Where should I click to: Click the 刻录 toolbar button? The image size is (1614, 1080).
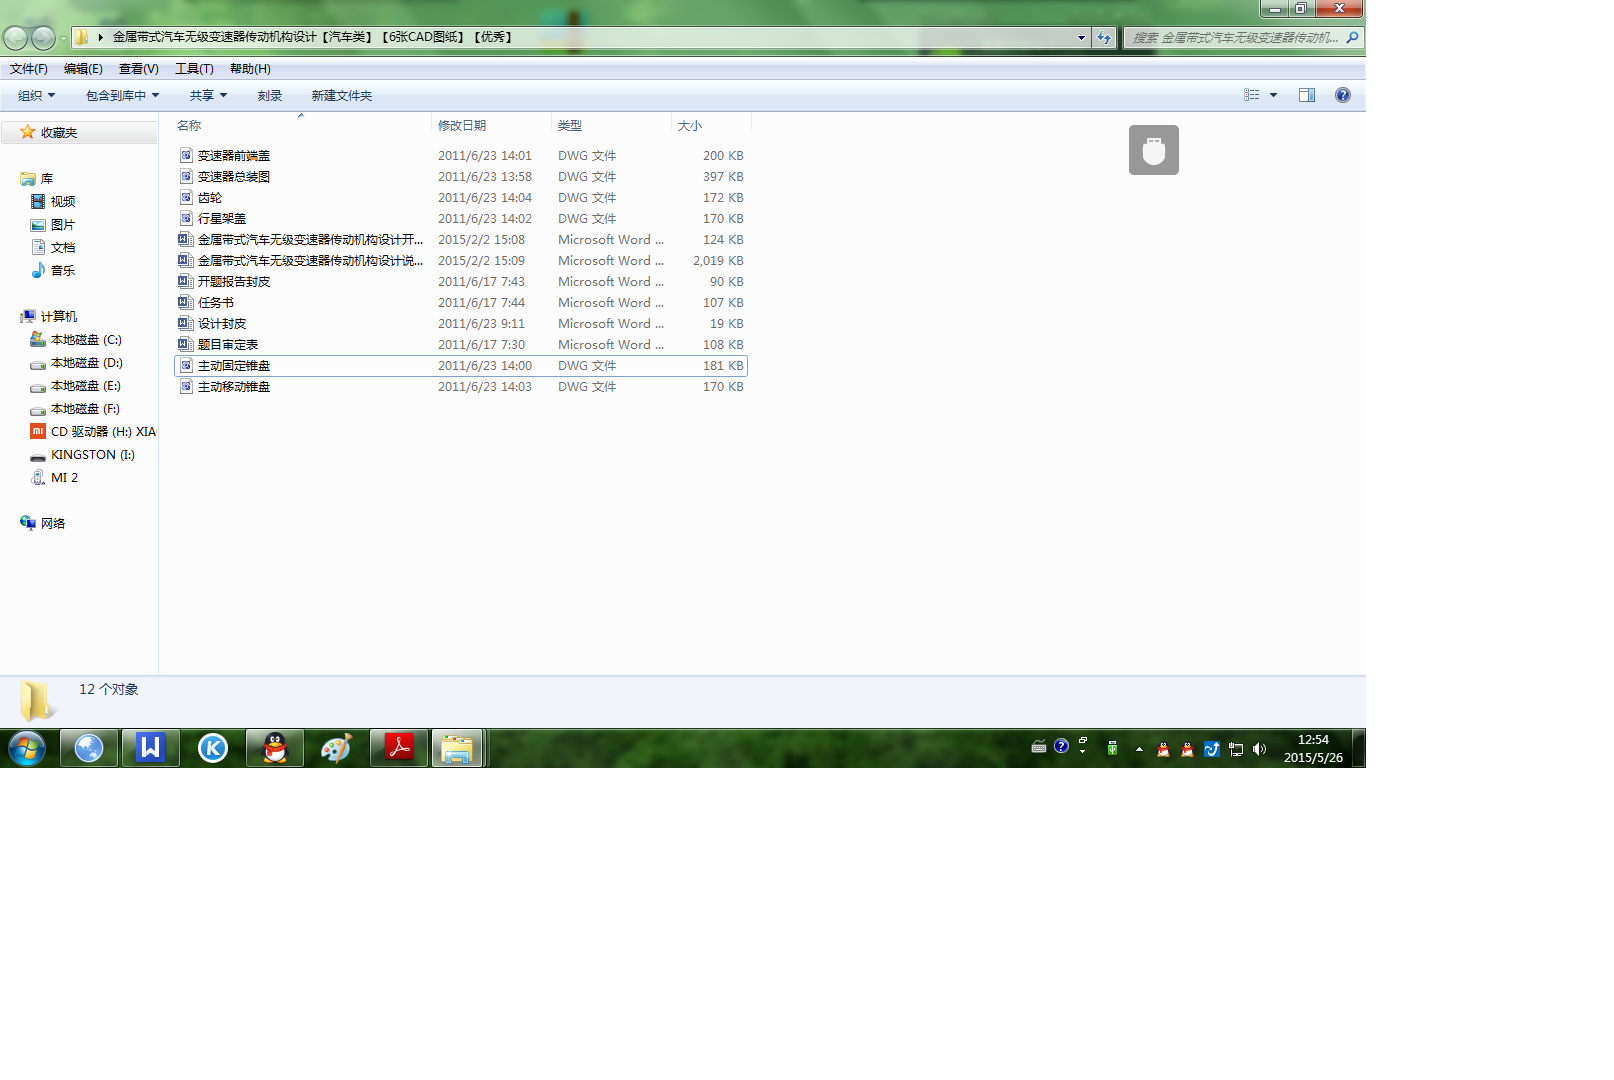click(x=270, y=96)
